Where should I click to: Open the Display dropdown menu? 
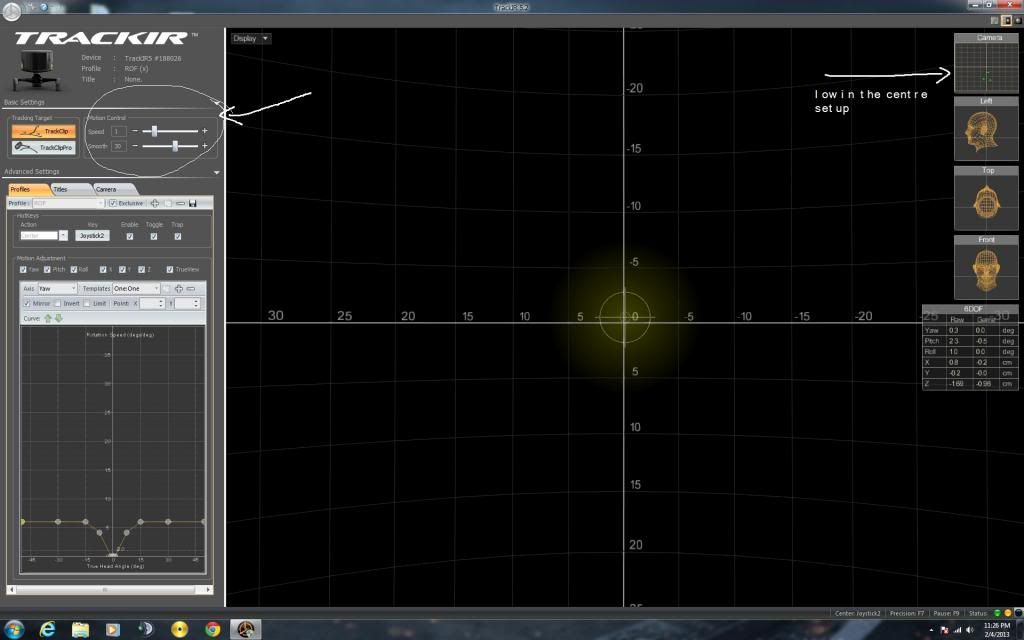251,39
